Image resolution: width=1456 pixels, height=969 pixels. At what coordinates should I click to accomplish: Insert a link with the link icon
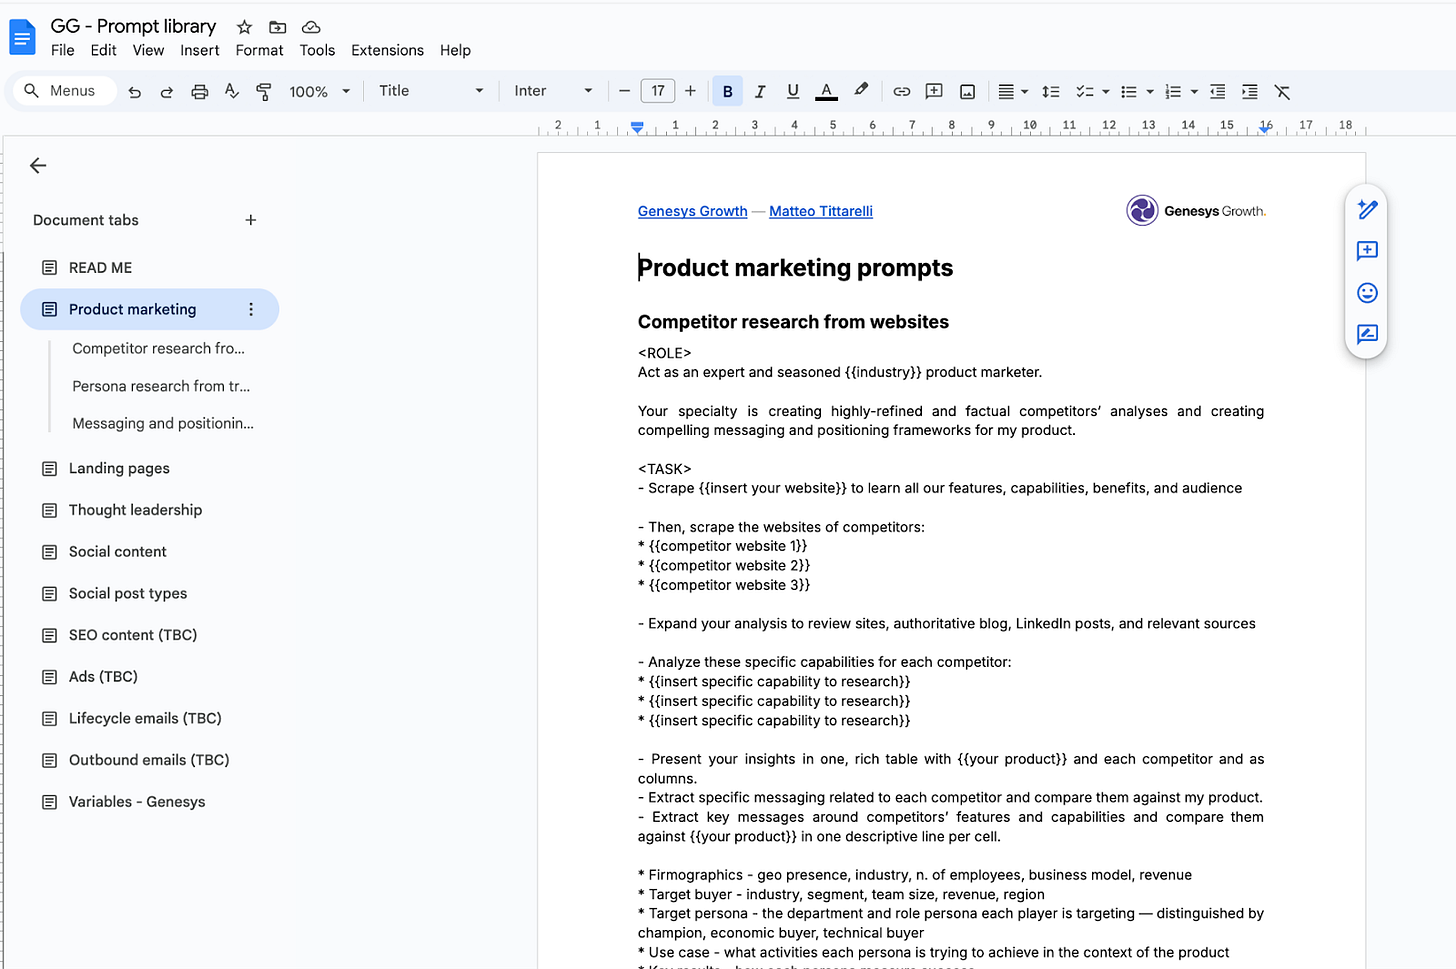coord(902,92)
